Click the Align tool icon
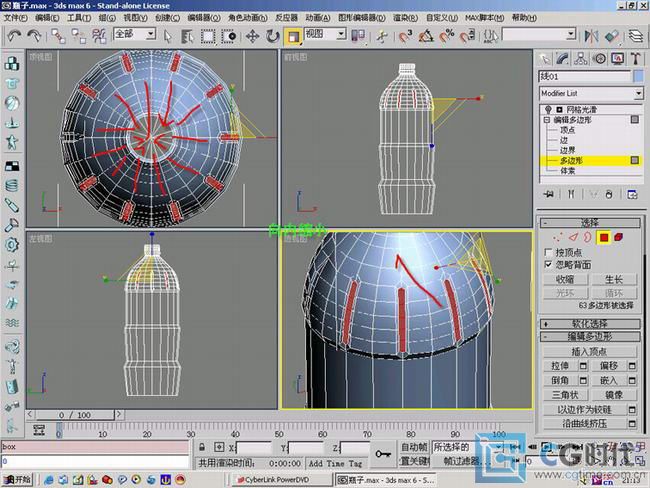This screenshot has height=488, width=650. click(611, 36)
